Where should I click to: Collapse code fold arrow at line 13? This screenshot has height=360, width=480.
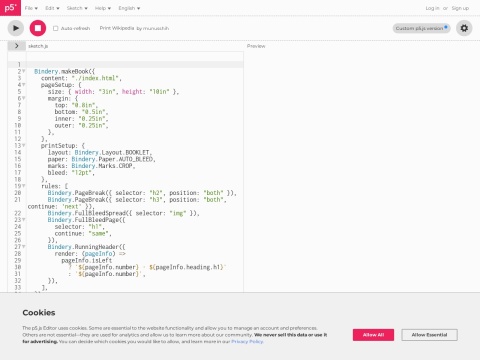tap(24, 145)
